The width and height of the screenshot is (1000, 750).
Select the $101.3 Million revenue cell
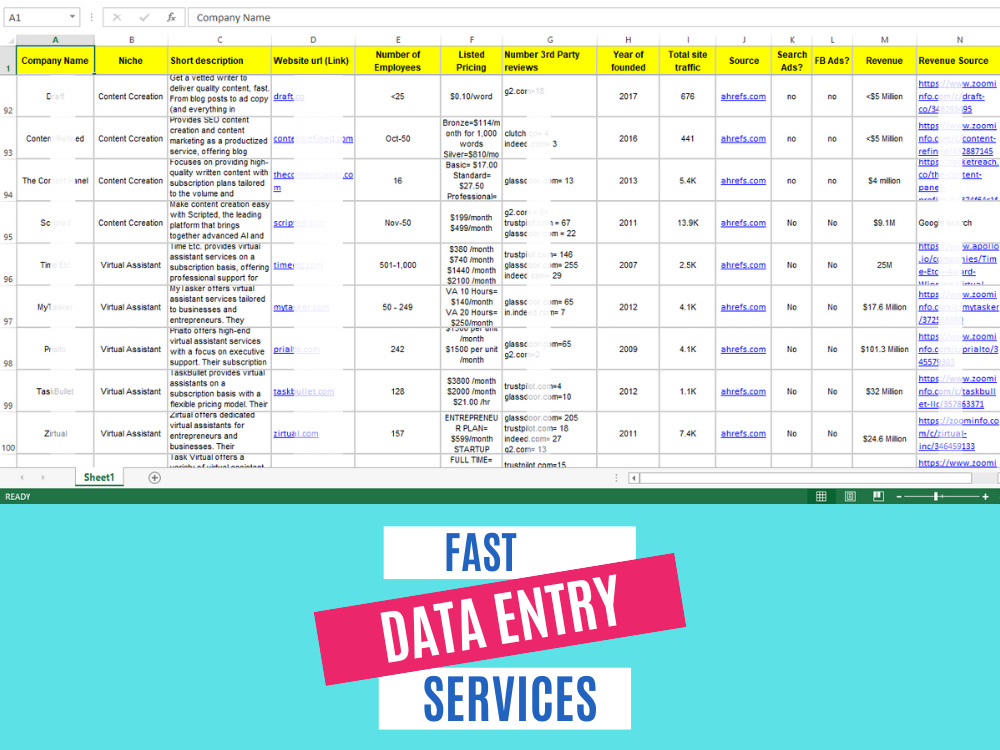coord(885,349)
